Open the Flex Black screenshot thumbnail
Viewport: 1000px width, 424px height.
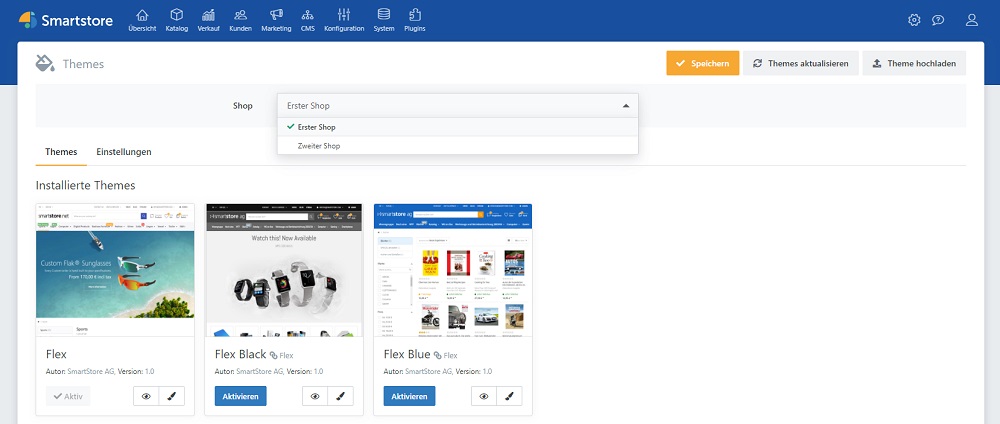[284, 270]
